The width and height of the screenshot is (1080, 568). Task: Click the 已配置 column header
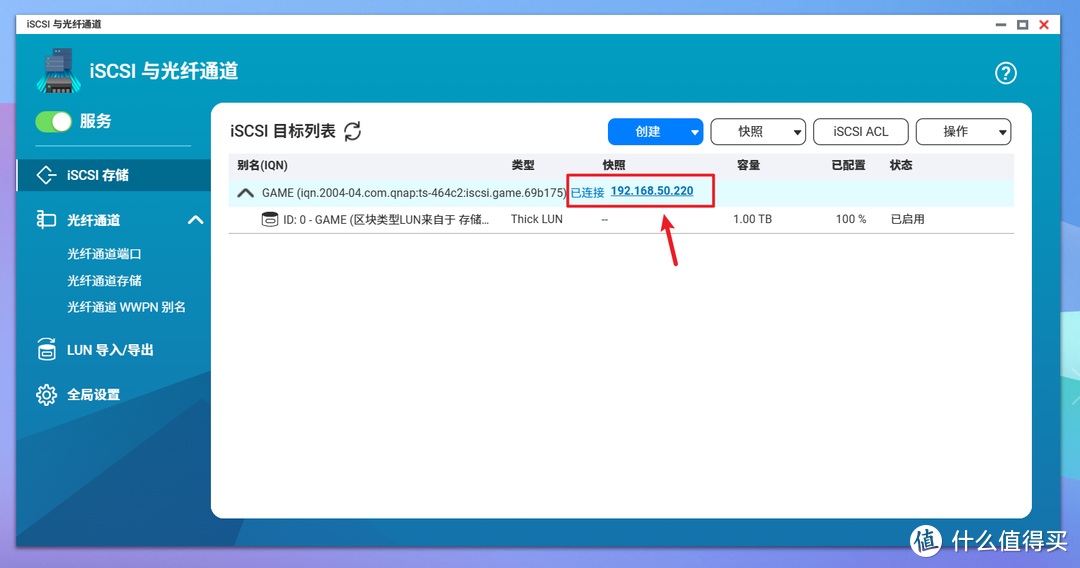[848, 165]
